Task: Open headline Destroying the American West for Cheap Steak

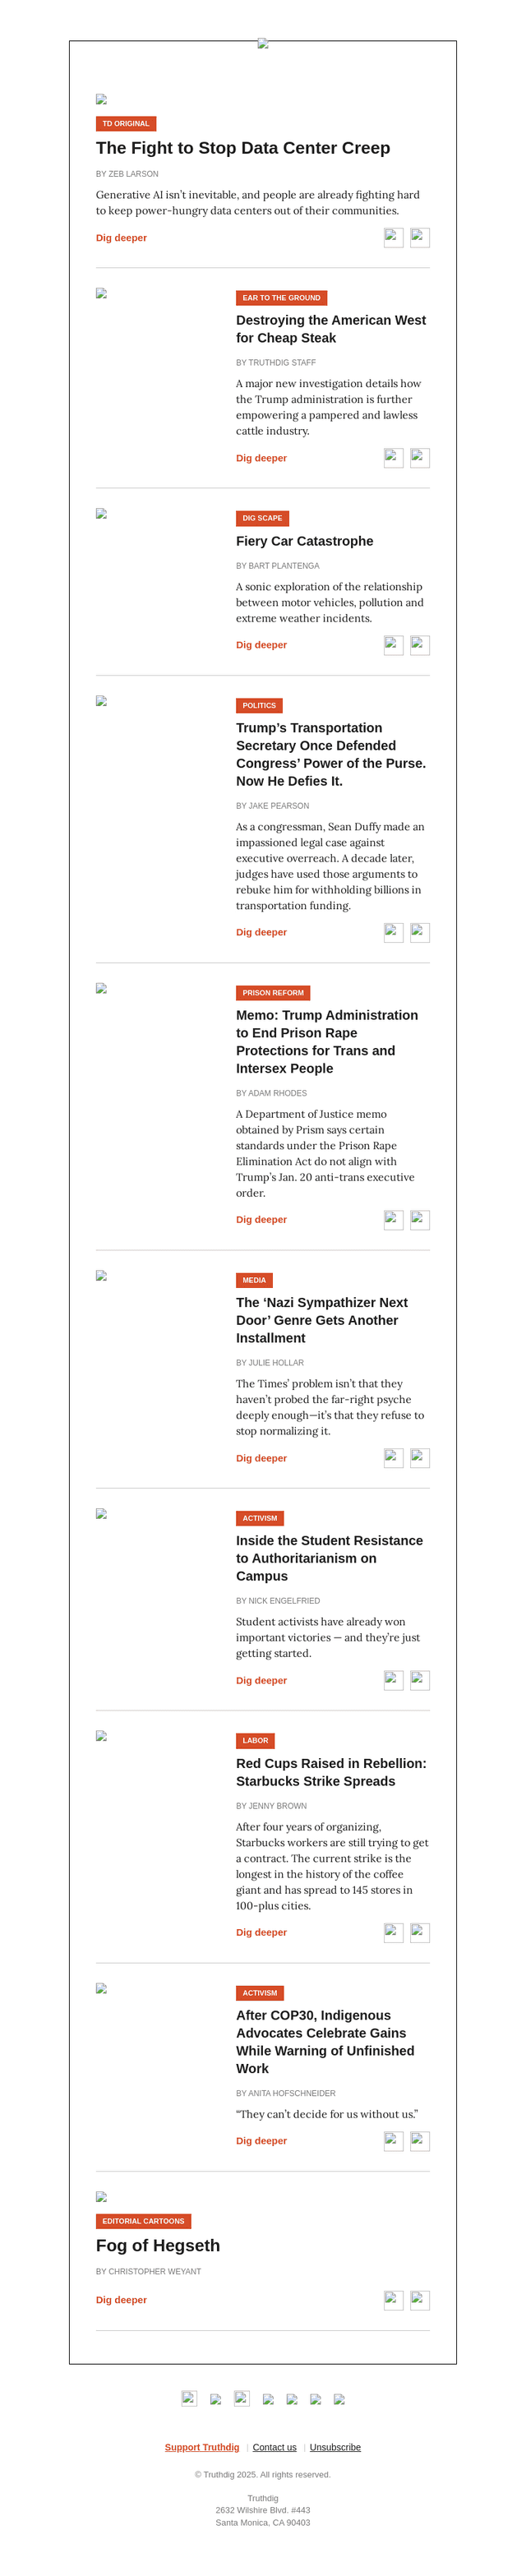Action: click(331, 329)
